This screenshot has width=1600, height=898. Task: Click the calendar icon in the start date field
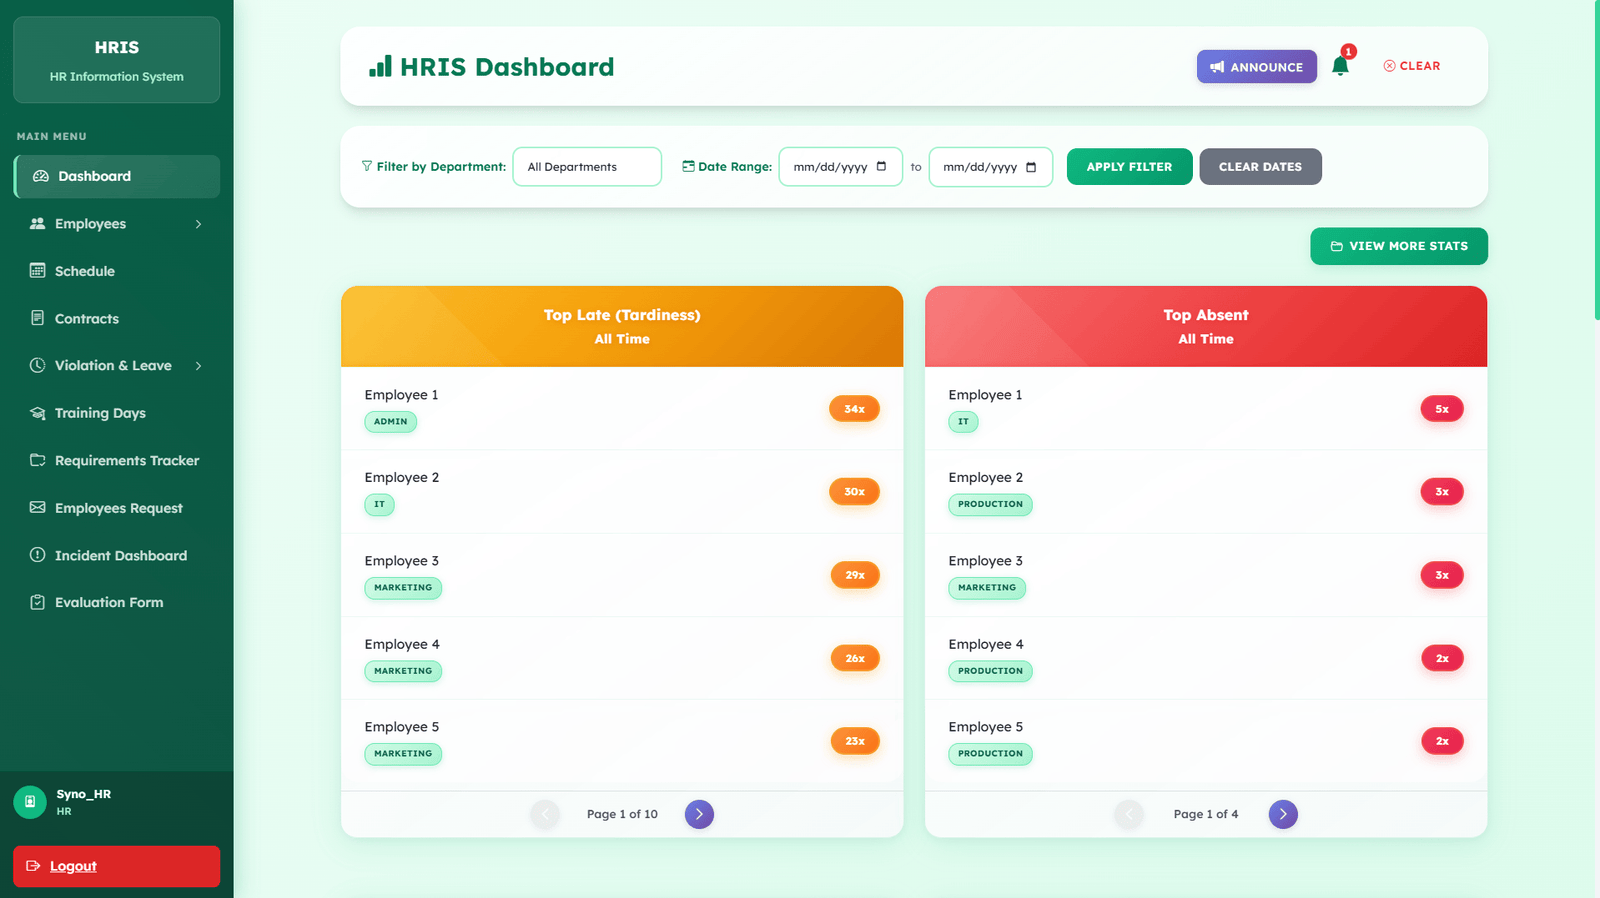click(x=881, y=167)
